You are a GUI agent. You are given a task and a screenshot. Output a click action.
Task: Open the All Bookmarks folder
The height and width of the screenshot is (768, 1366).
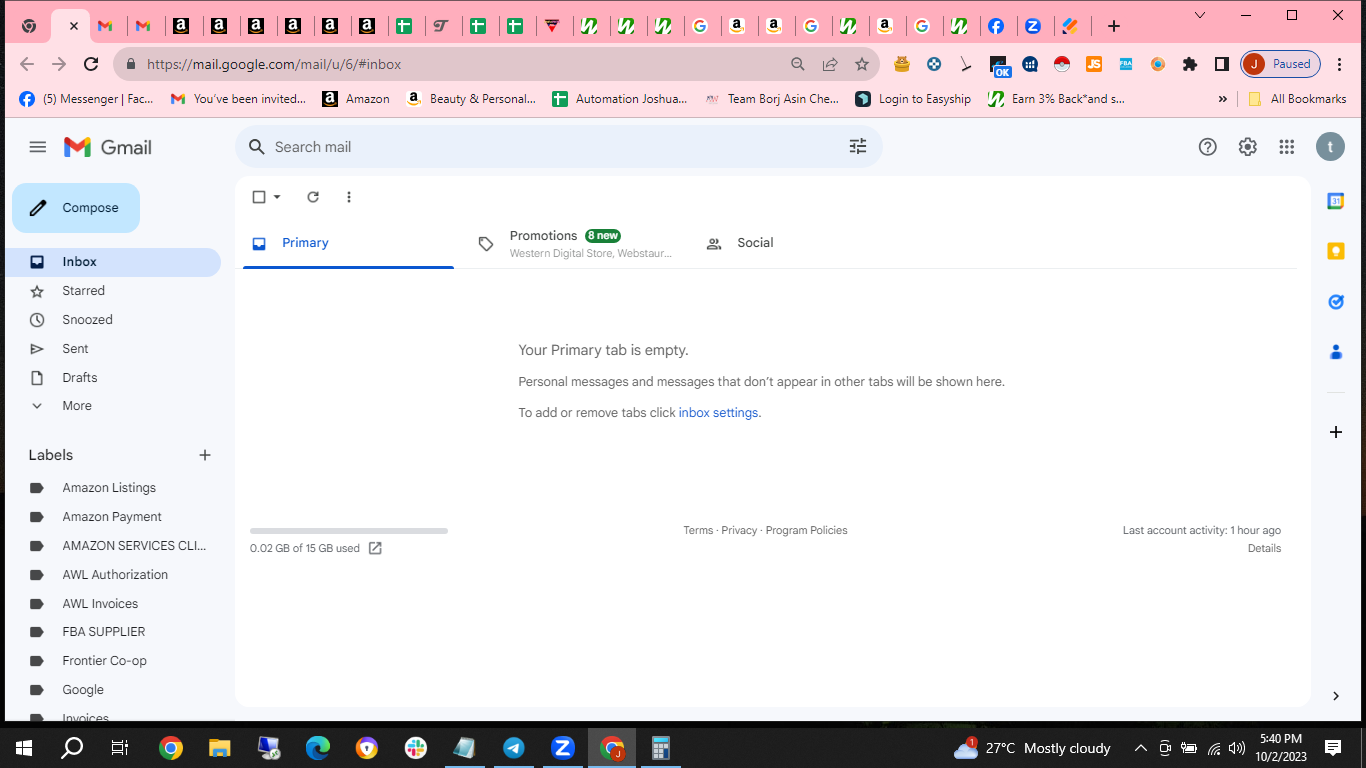(x=1297, y=99)
